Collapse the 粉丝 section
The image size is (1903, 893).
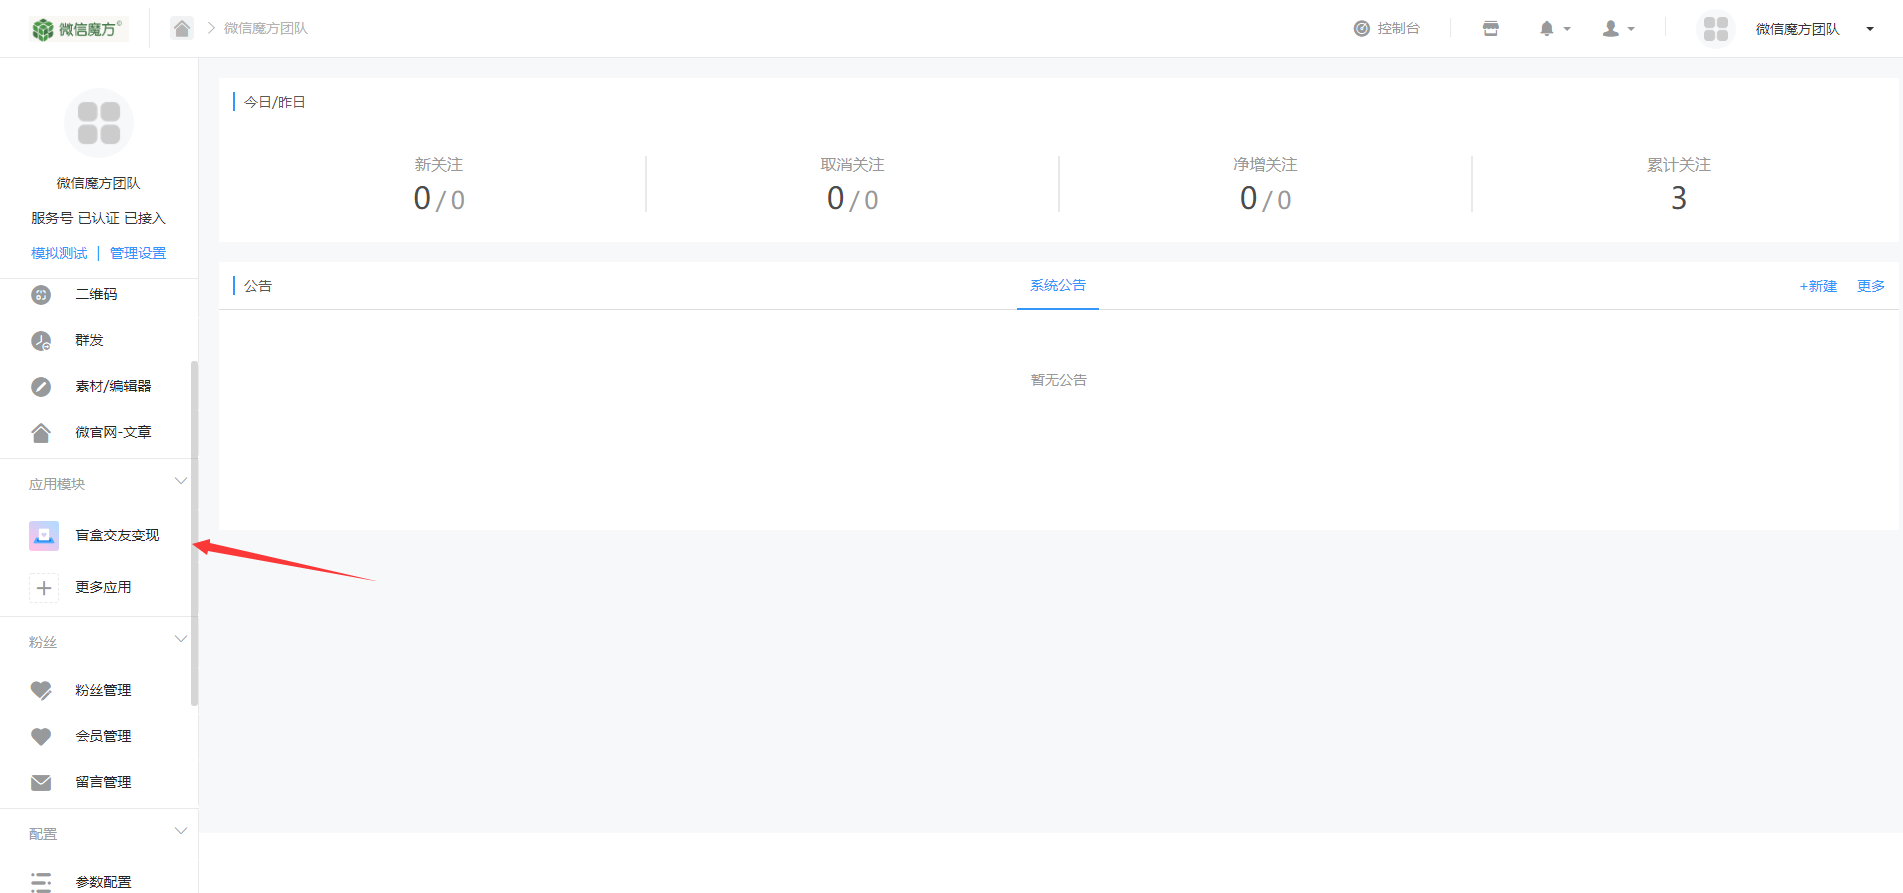tap(181, 640)
